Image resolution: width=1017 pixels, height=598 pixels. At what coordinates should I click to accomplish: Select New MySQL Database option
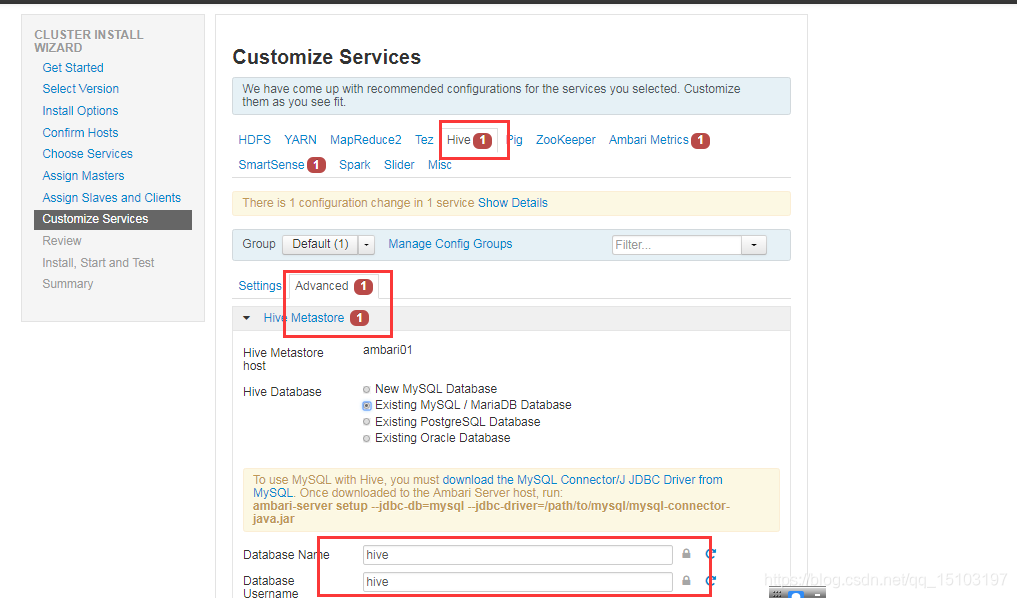(x=366, y=389)
